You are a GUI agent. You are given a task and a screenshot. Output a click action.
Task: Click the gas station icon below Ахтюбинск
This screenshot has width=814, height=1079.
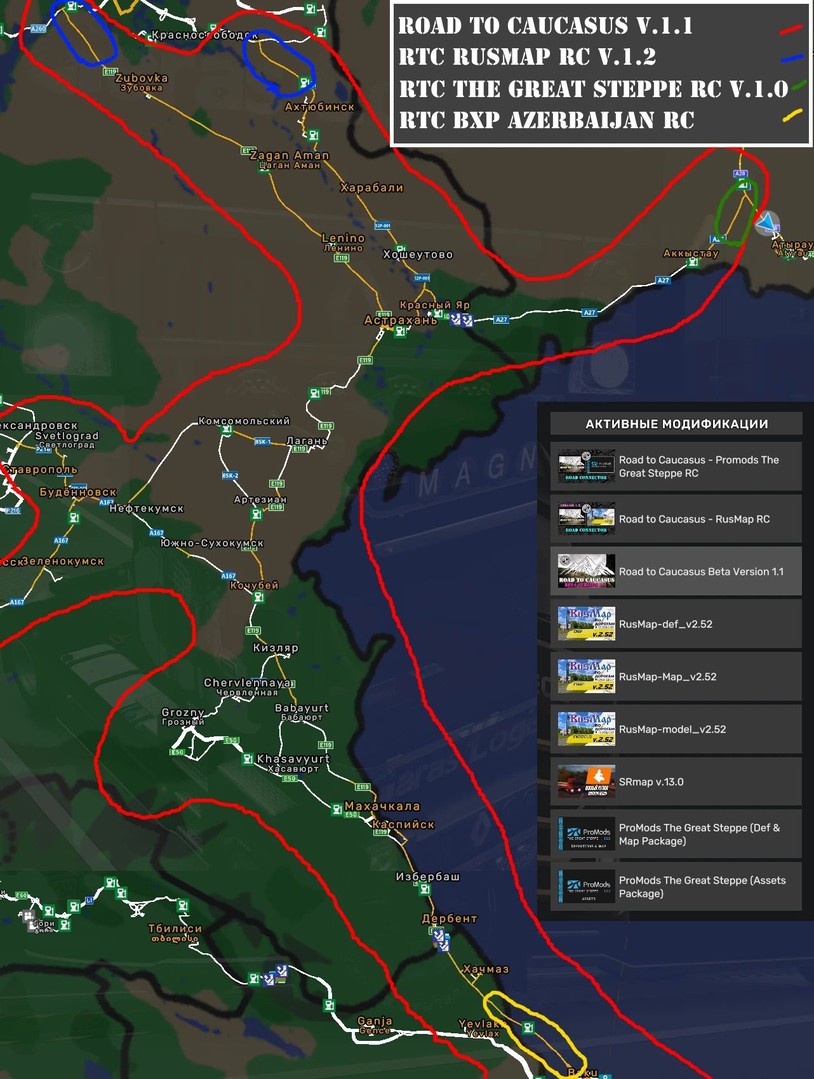(314, 136)
